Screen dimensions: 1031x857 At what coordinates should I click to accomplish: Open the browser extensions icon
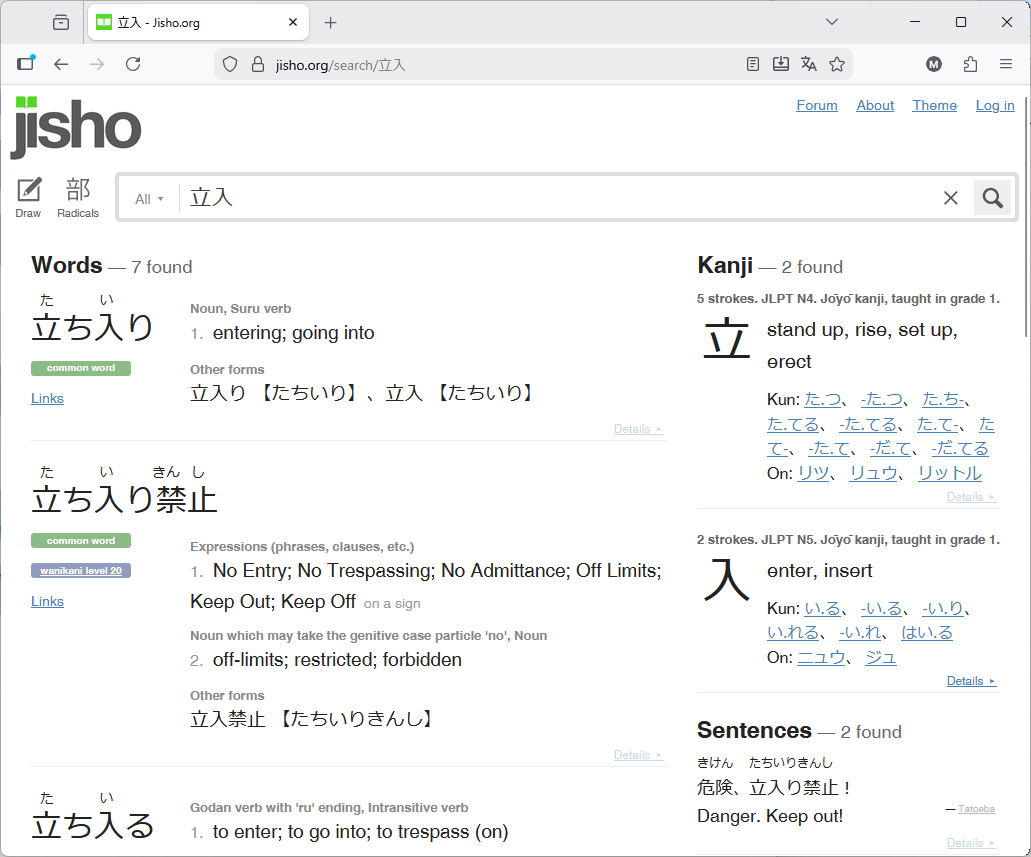pyautogui.click(x=969, y=63)
